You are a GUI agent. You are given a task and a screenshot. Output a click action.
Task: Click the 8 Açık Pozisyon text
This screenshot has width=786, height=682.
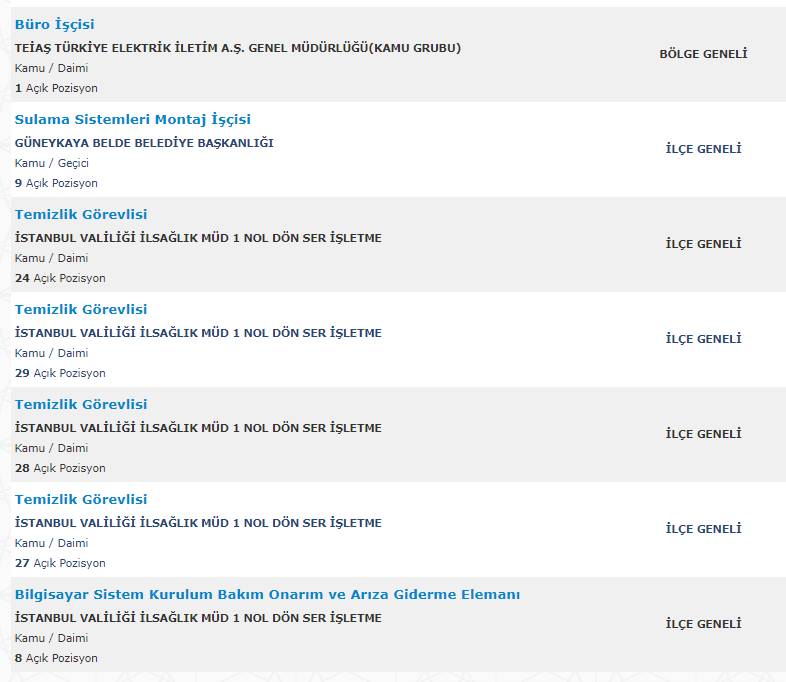(56, 658)
